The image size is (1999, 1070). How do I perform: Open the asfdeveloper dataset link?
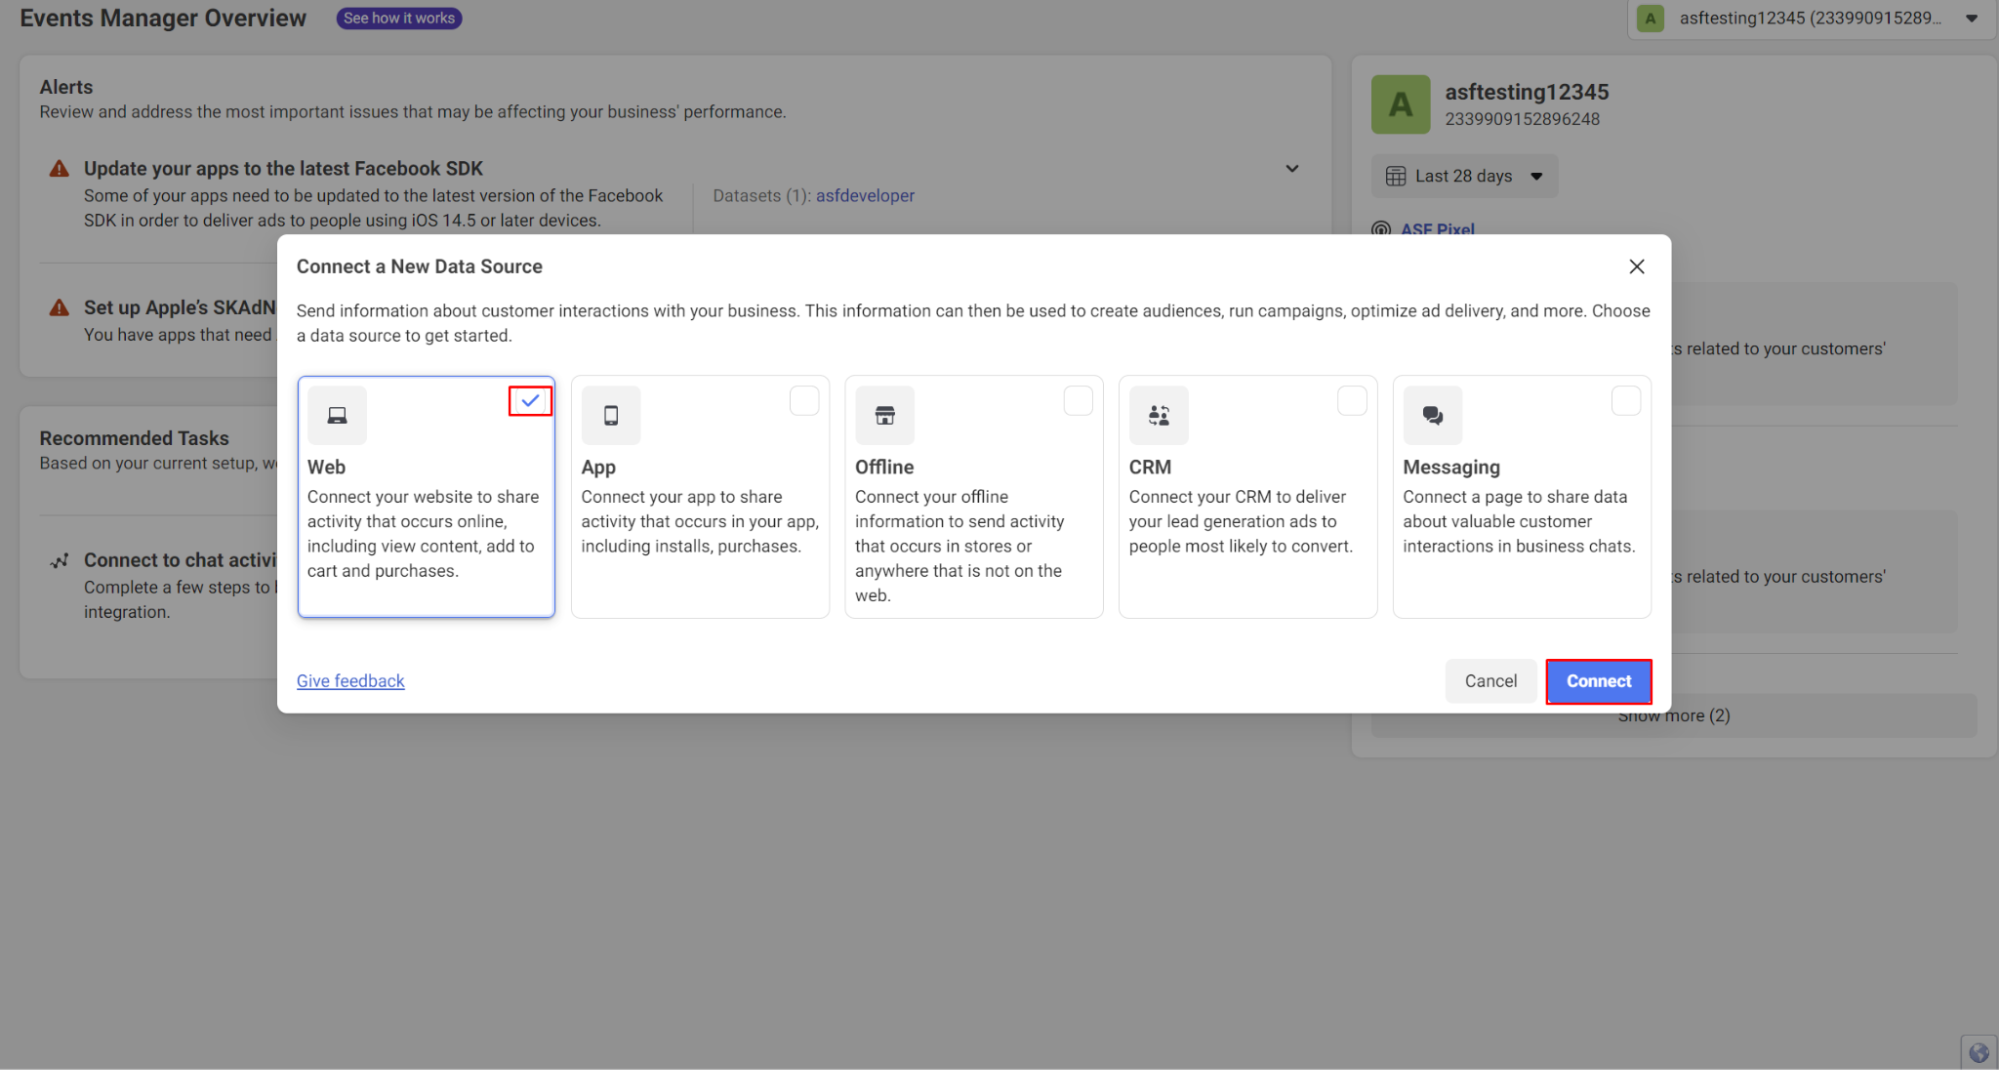tap(865, 196)
